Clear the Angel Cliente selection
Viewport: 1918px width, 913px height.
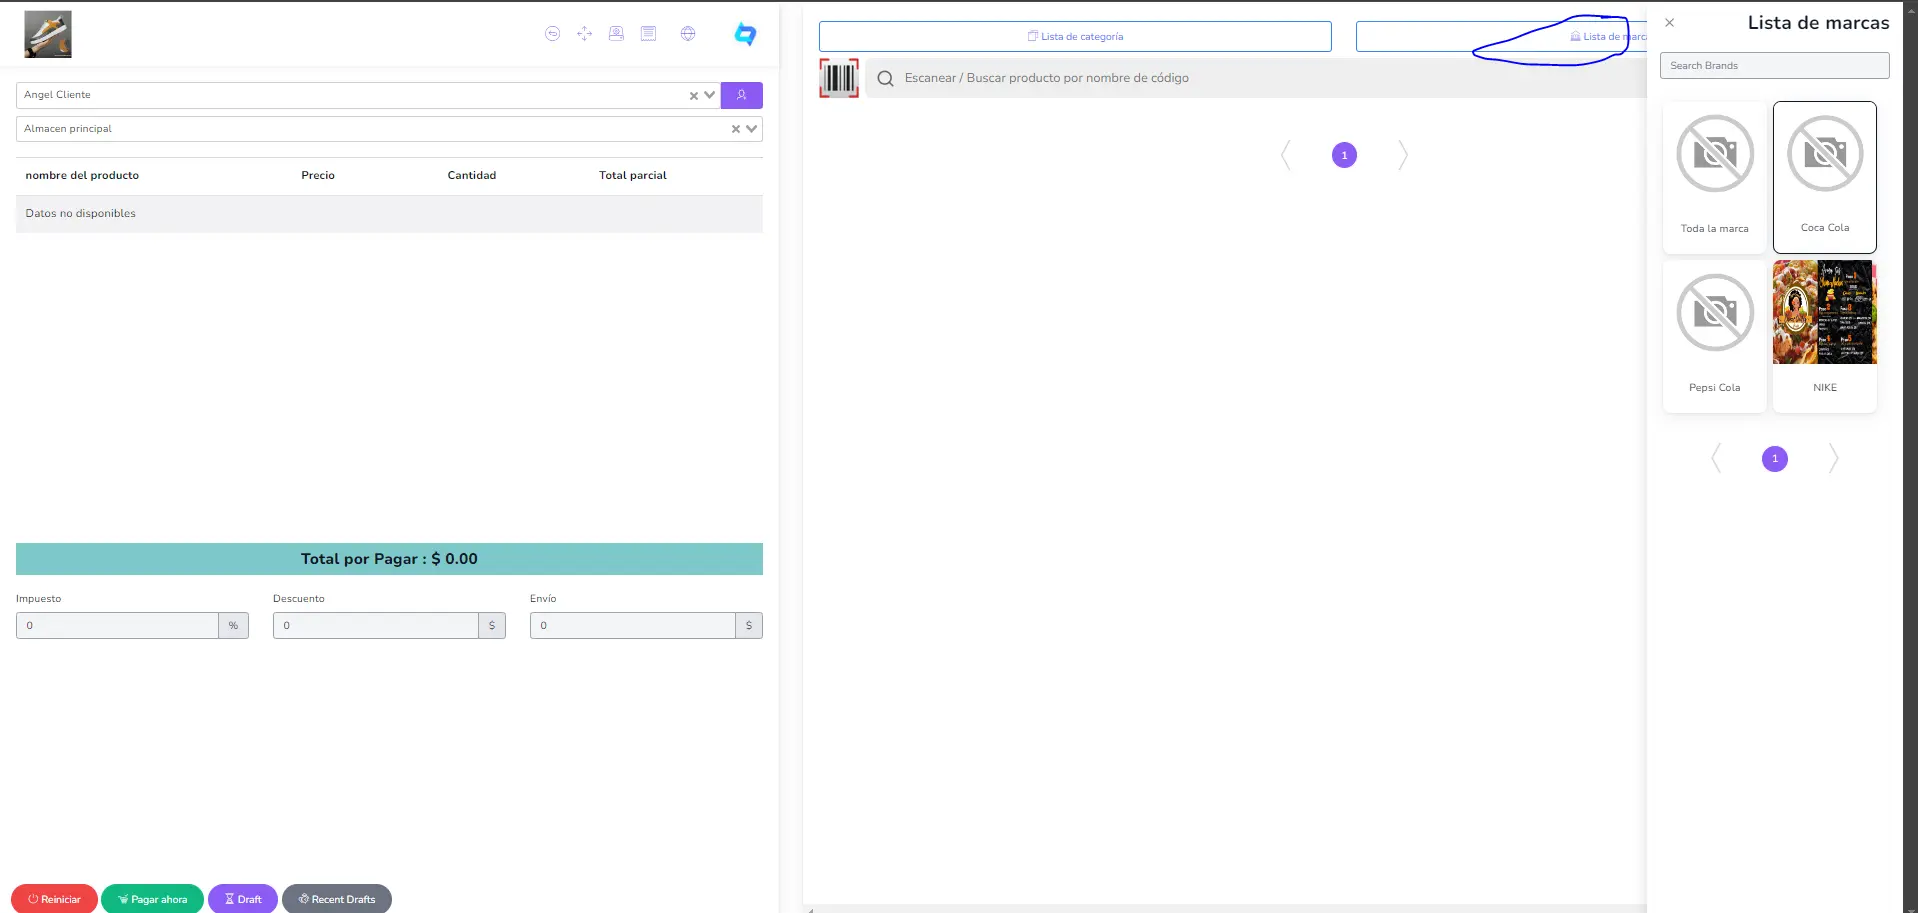[x=693, y=96]
